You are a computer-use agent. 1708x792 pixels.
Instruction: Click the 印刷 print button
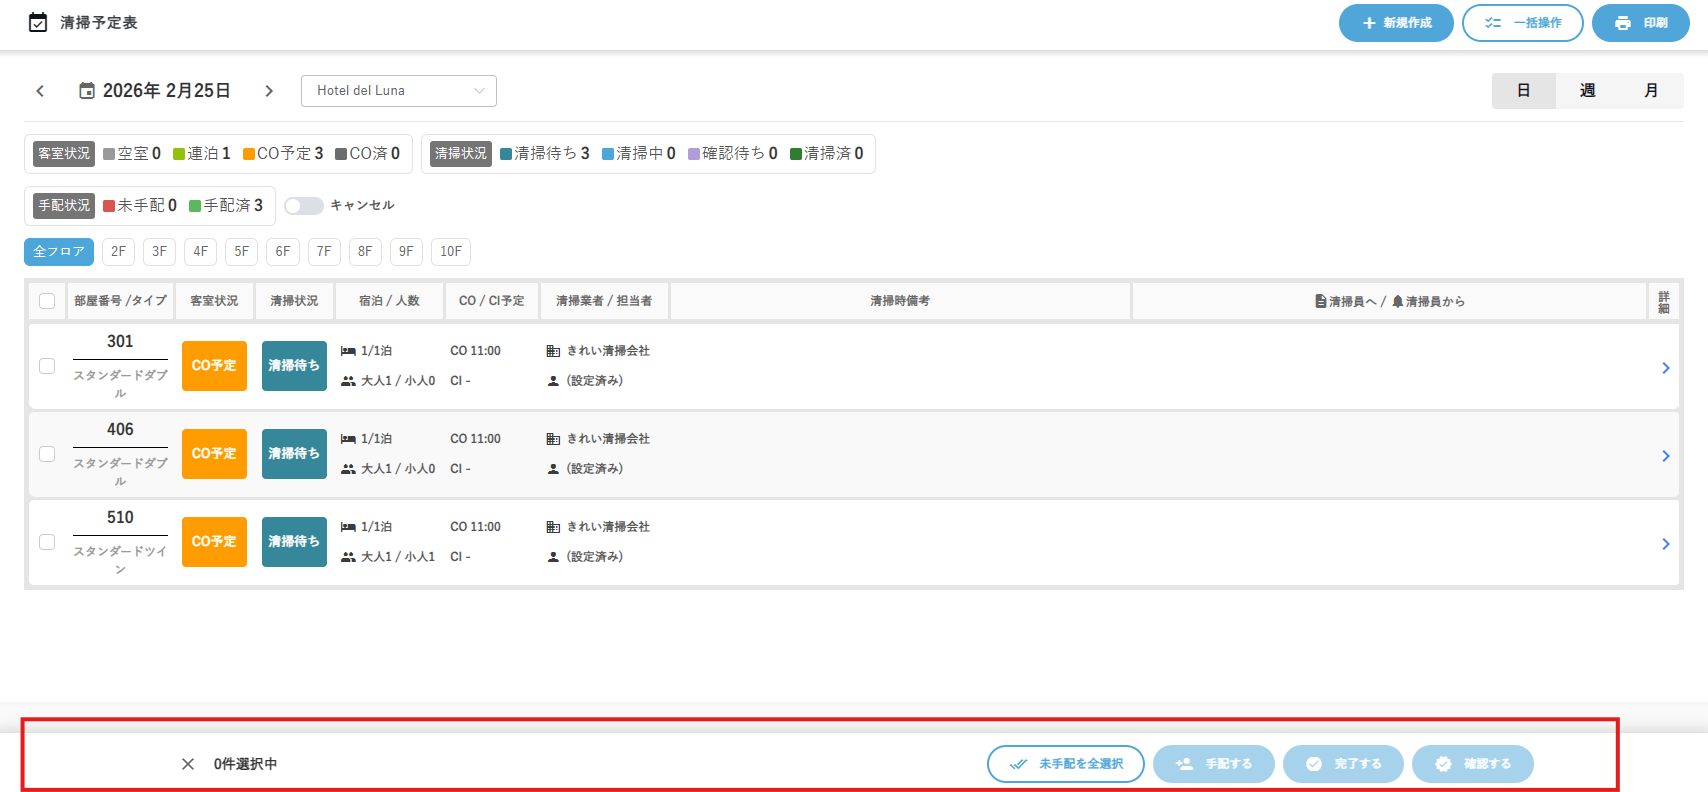pyautogui.click(x=1640, y=23)
